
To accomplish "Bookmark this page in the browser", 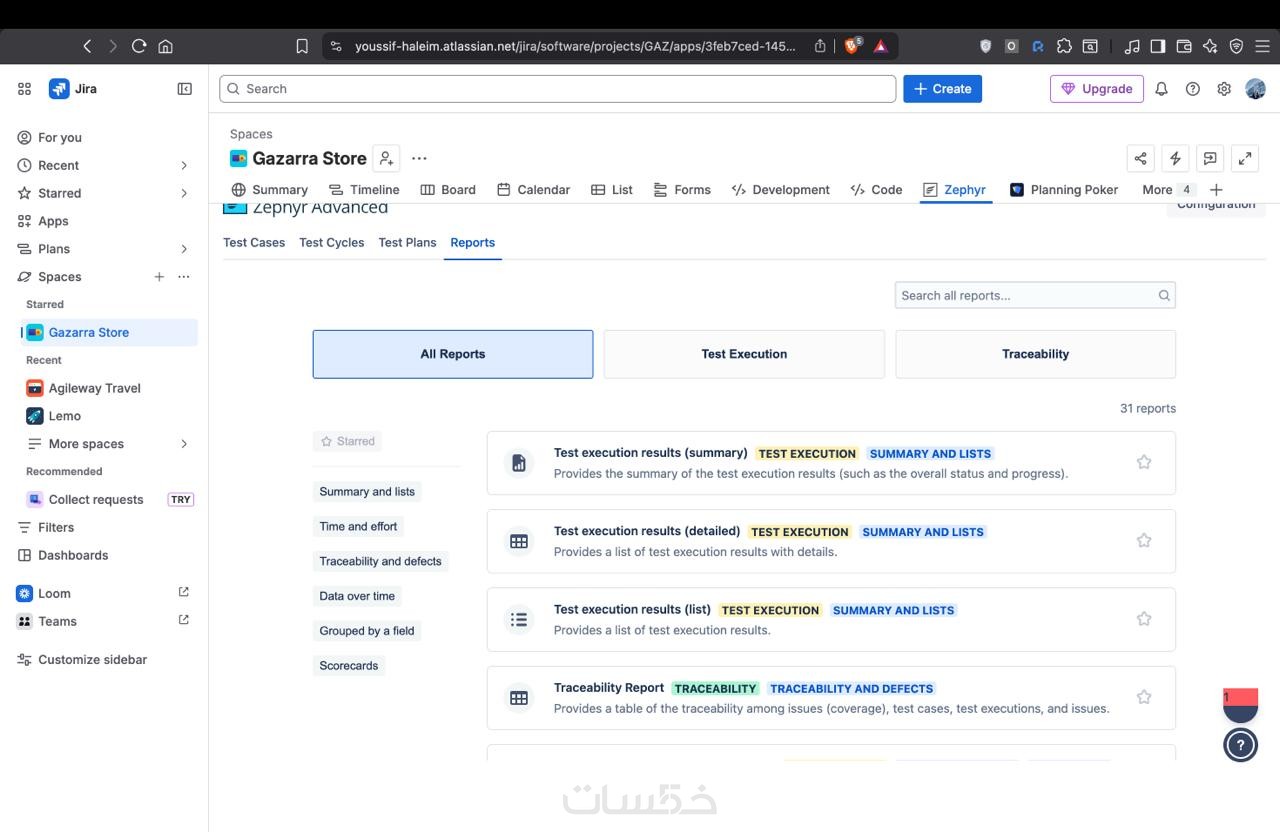I will [302, 46].
